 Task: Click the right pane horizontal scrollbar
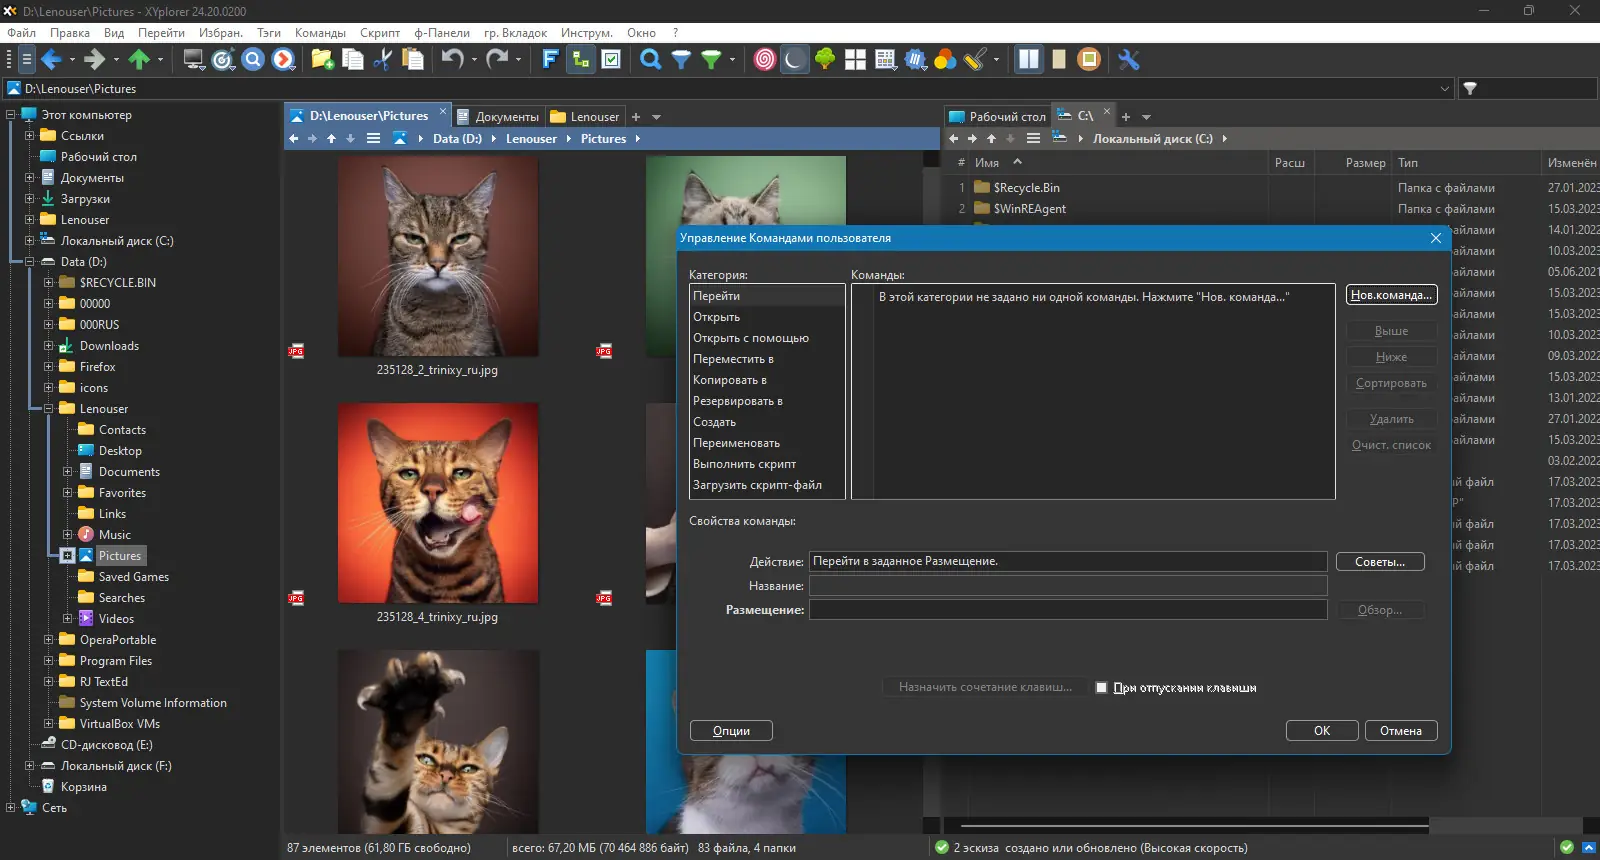click(x=1190, y=827)
